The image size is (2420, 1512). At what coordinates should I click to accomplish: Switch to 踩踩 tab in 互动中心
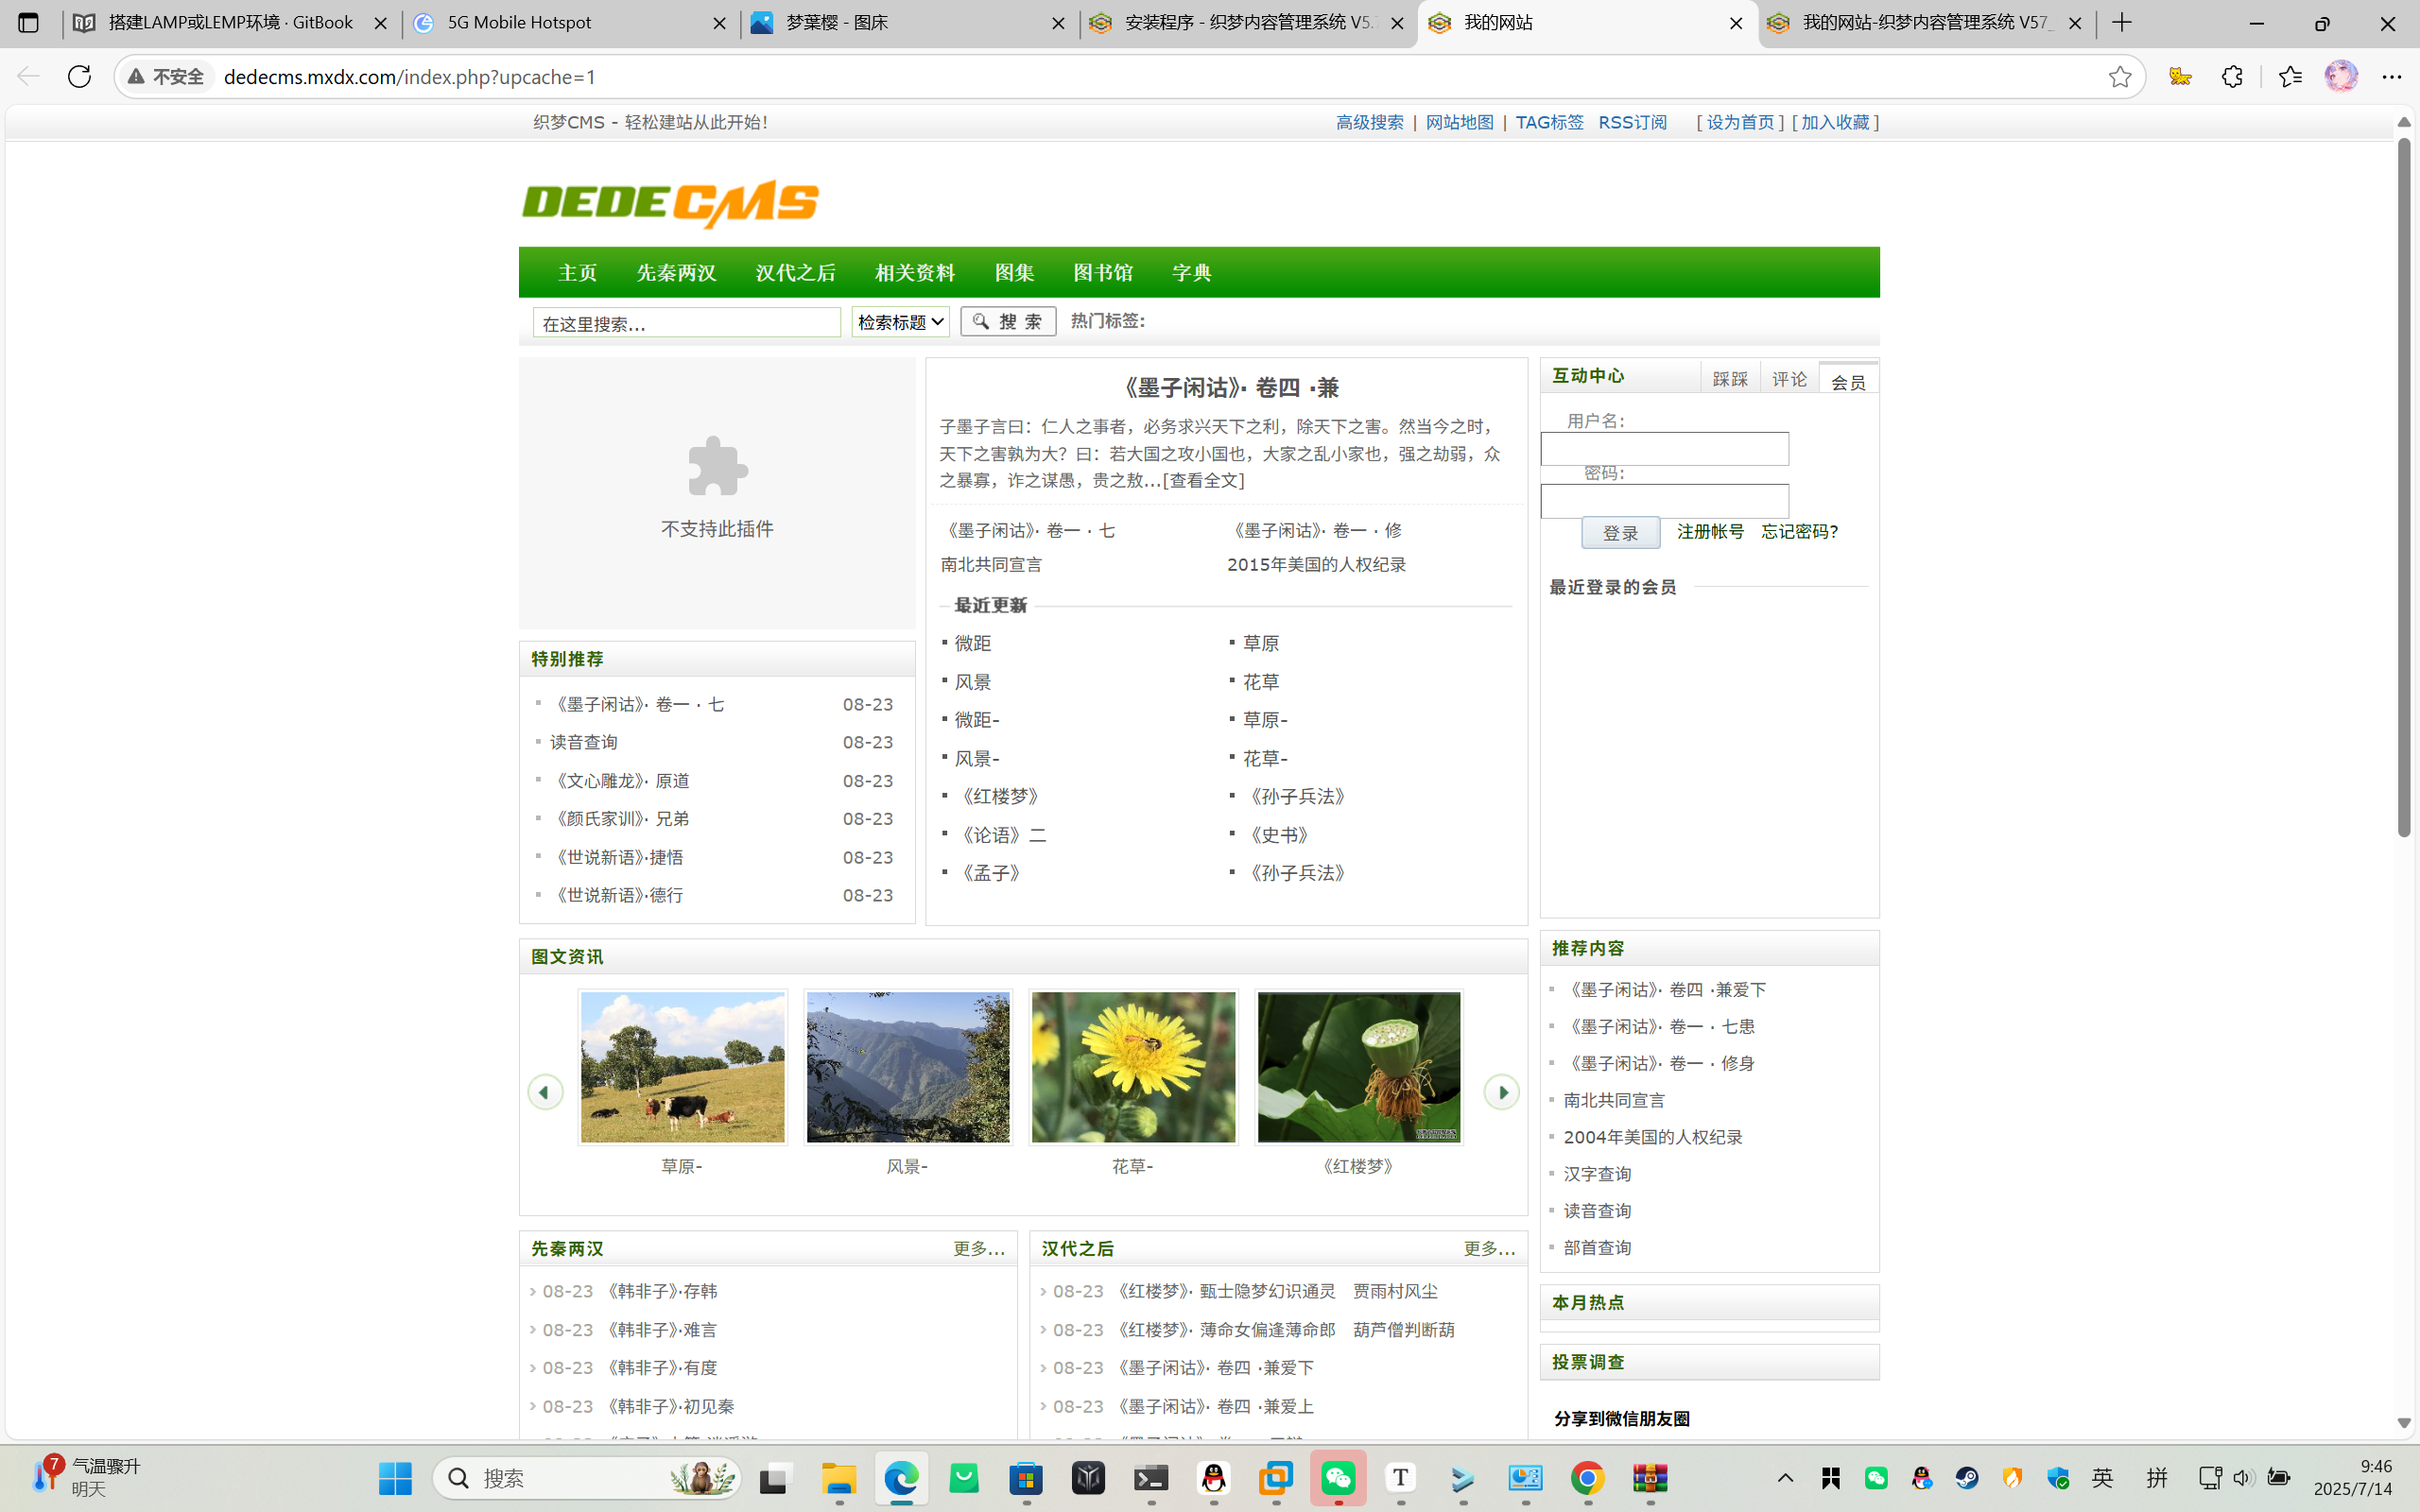[1730, 378]
